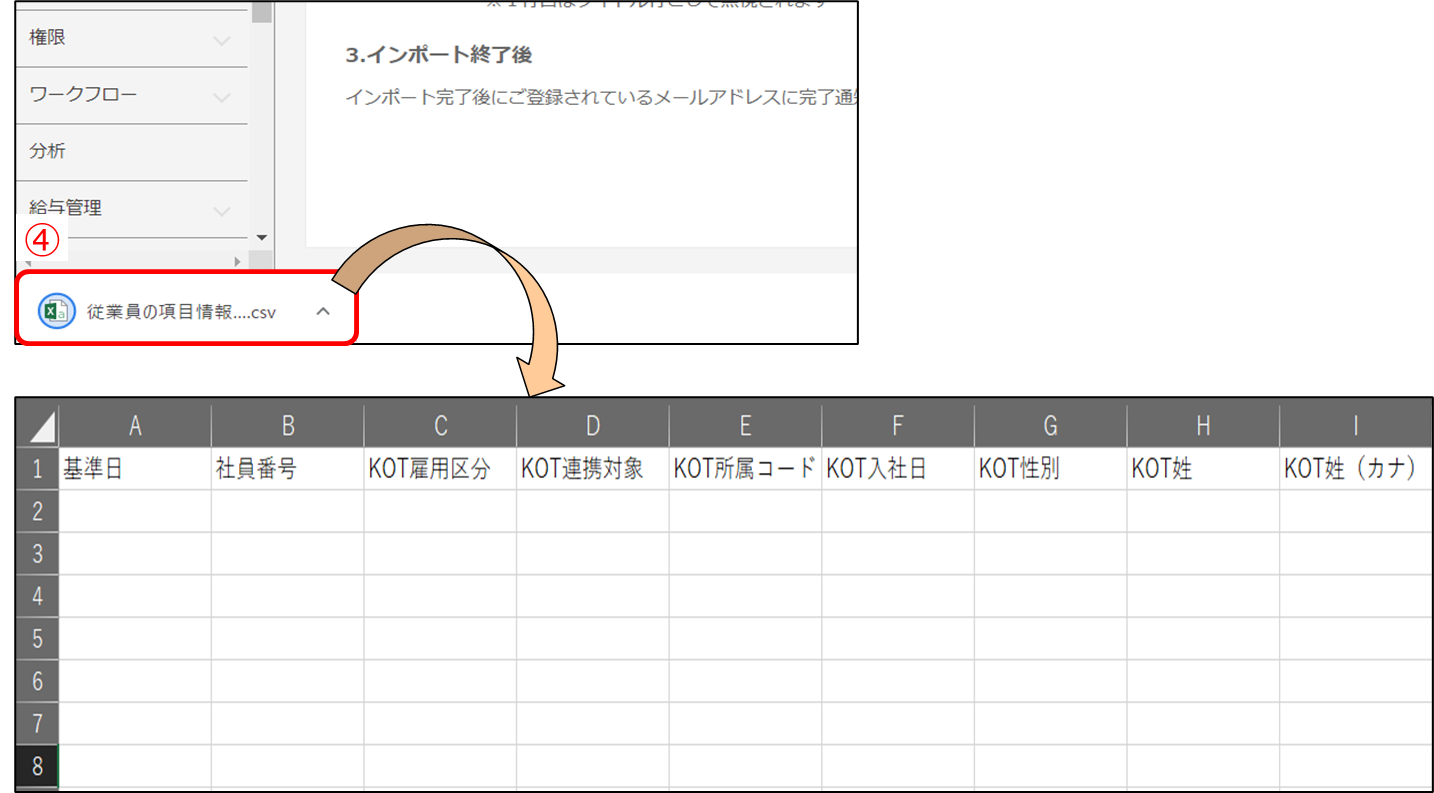This screenshot has height=793, width=1434.
Task: Click the 基準日 cell
Action: point(135,469)
